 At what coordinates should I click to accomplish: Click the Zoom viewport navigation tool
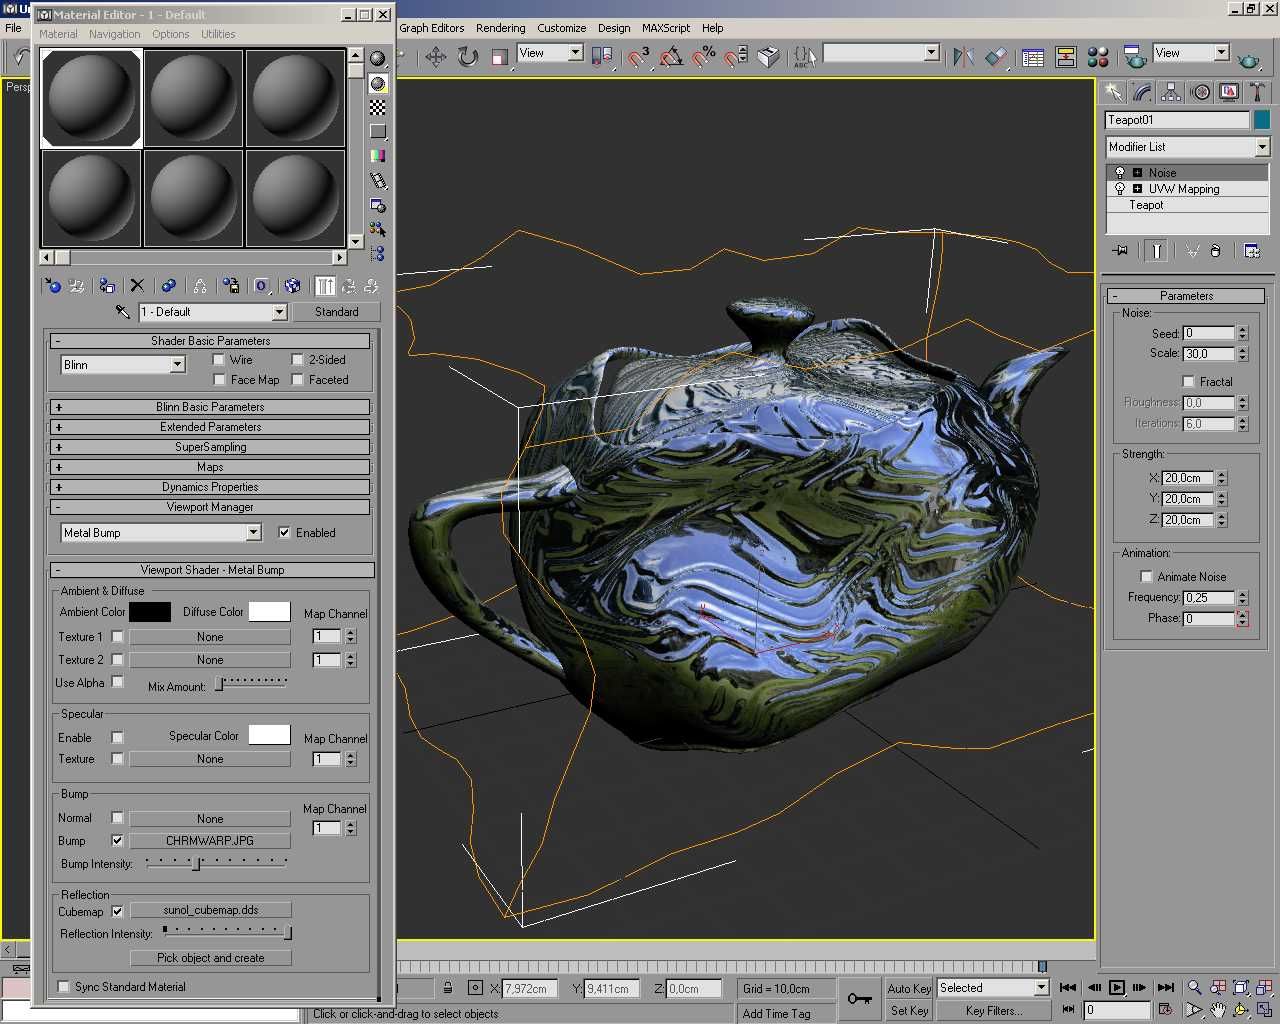(x=1194, y=988)
